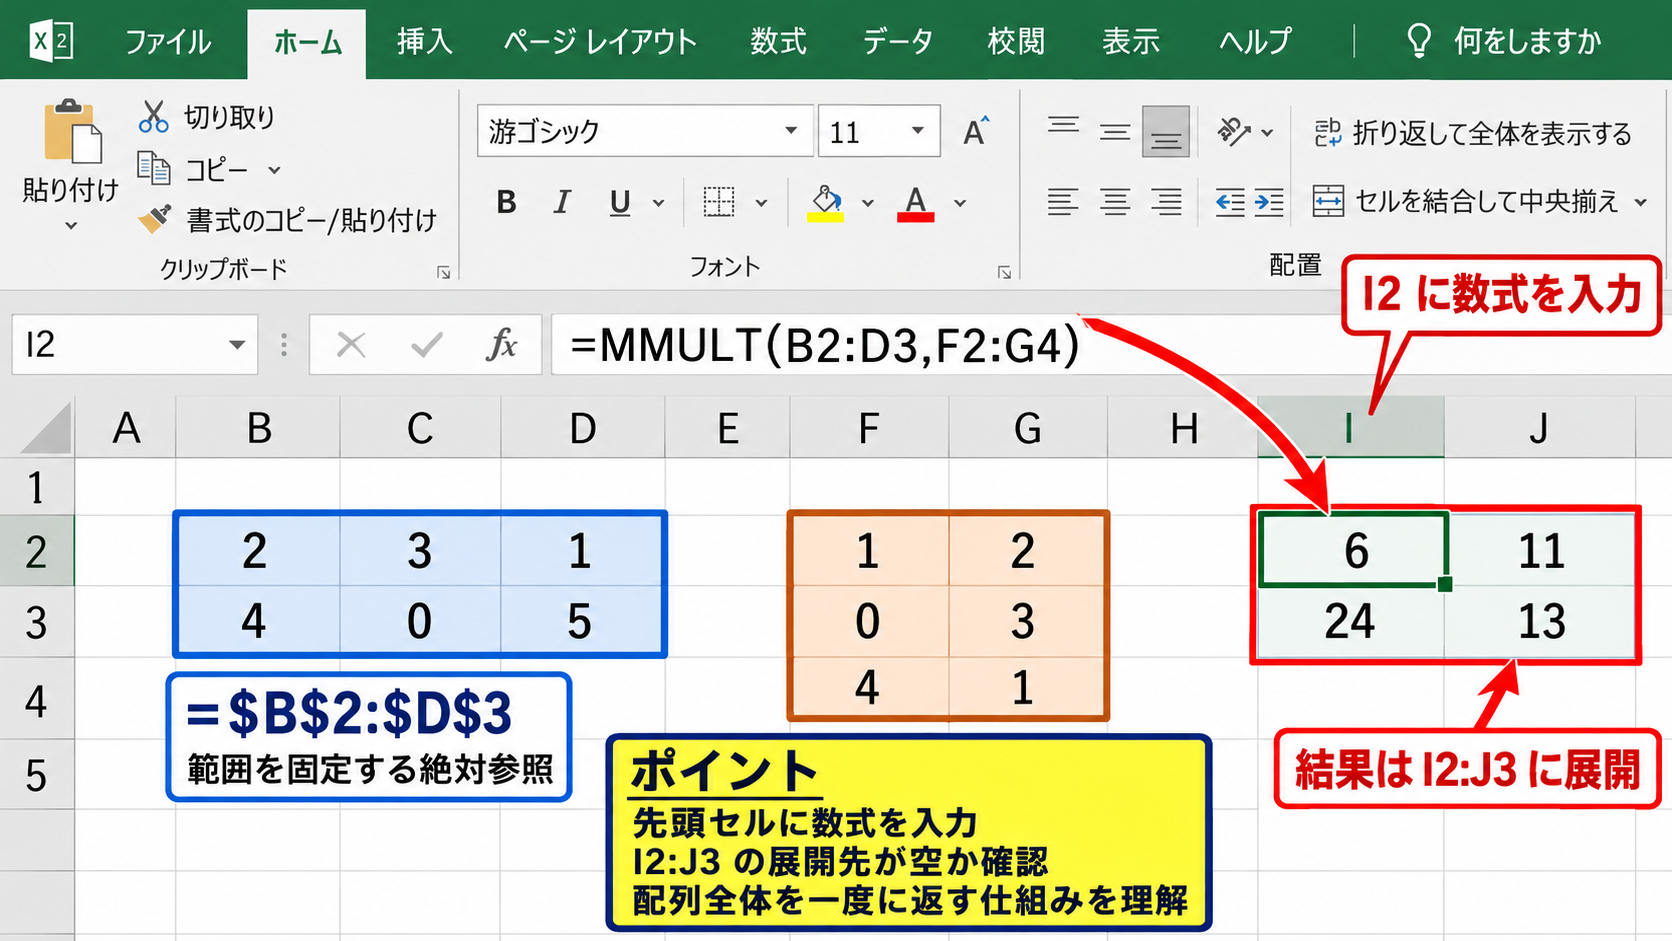Open the merge and center dropdown arrow
The height and width of the screenshot is (941, 1672).
(1640, 202)
